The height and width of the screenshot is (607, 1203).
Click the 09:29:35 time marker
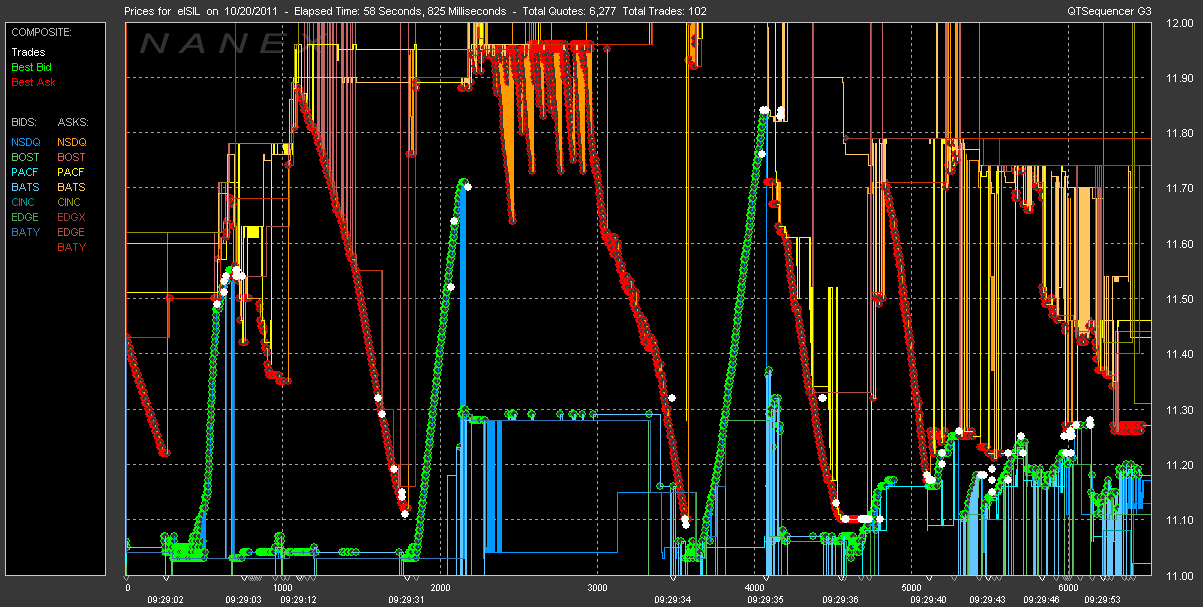click(765, 600)
